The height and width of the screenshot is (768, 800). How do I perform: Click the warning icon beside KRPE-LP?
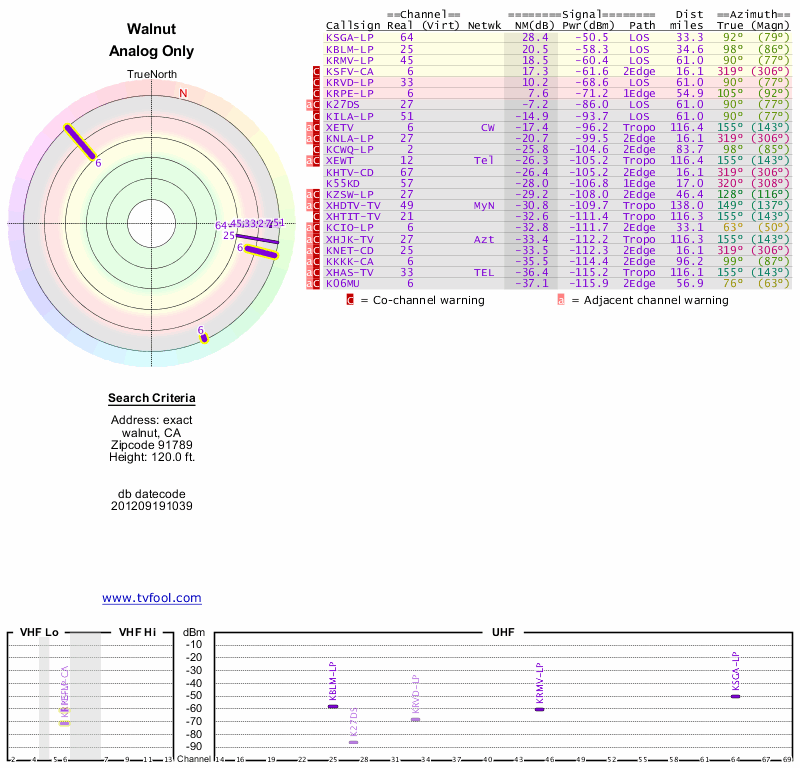(x=317, y=93)
